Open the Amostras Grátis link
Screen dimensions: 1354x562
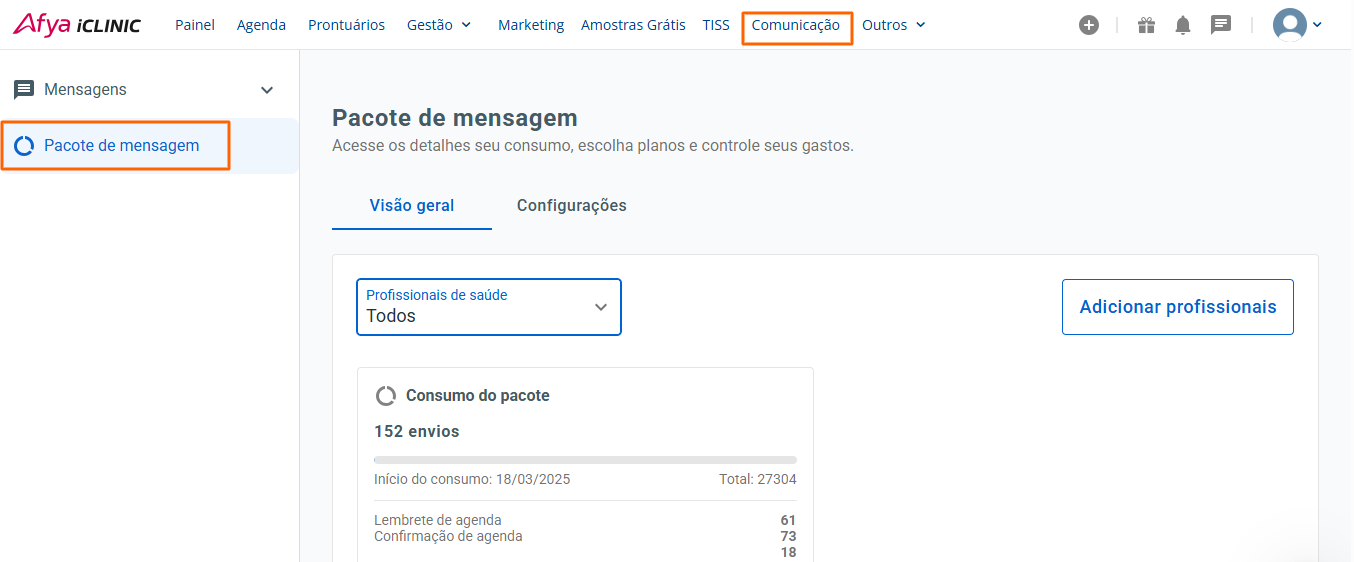[633, 25]
